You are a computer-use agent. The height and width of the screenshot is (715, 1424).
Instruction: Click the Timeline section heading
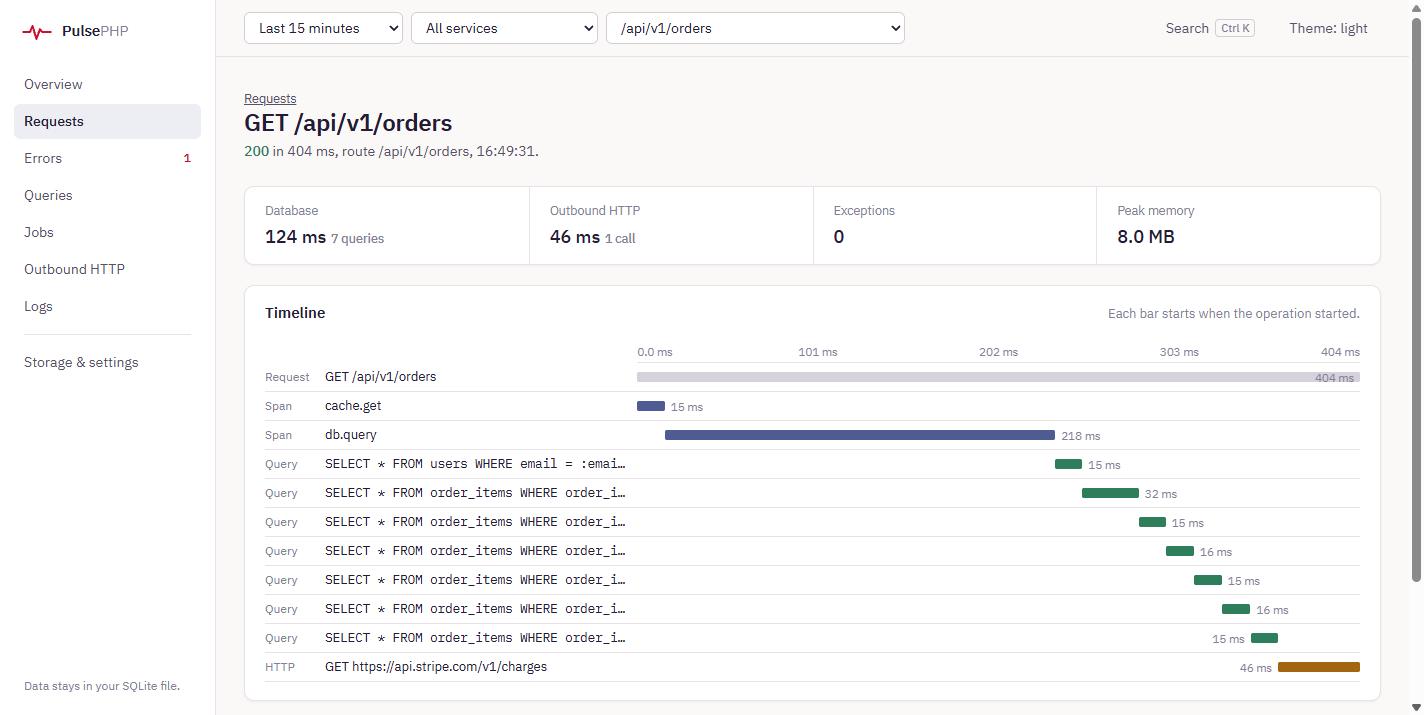point(295,313)
